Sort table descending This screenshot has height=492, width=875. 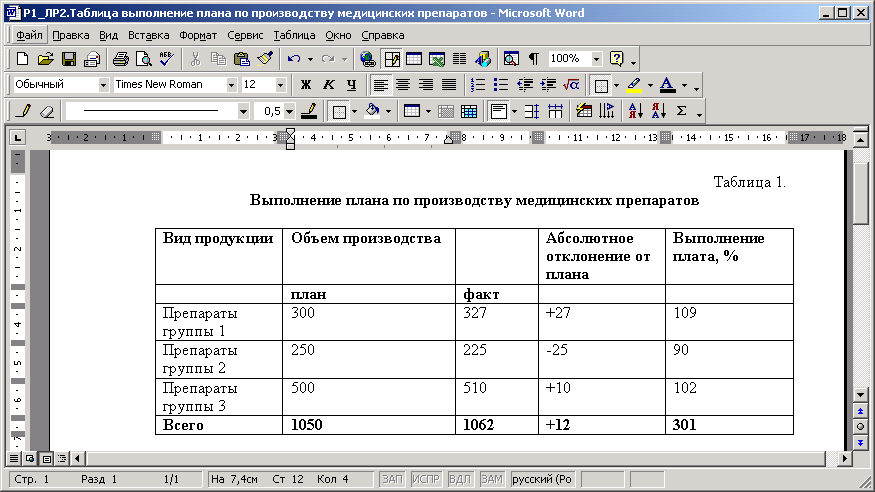click(x=658, y=111)
